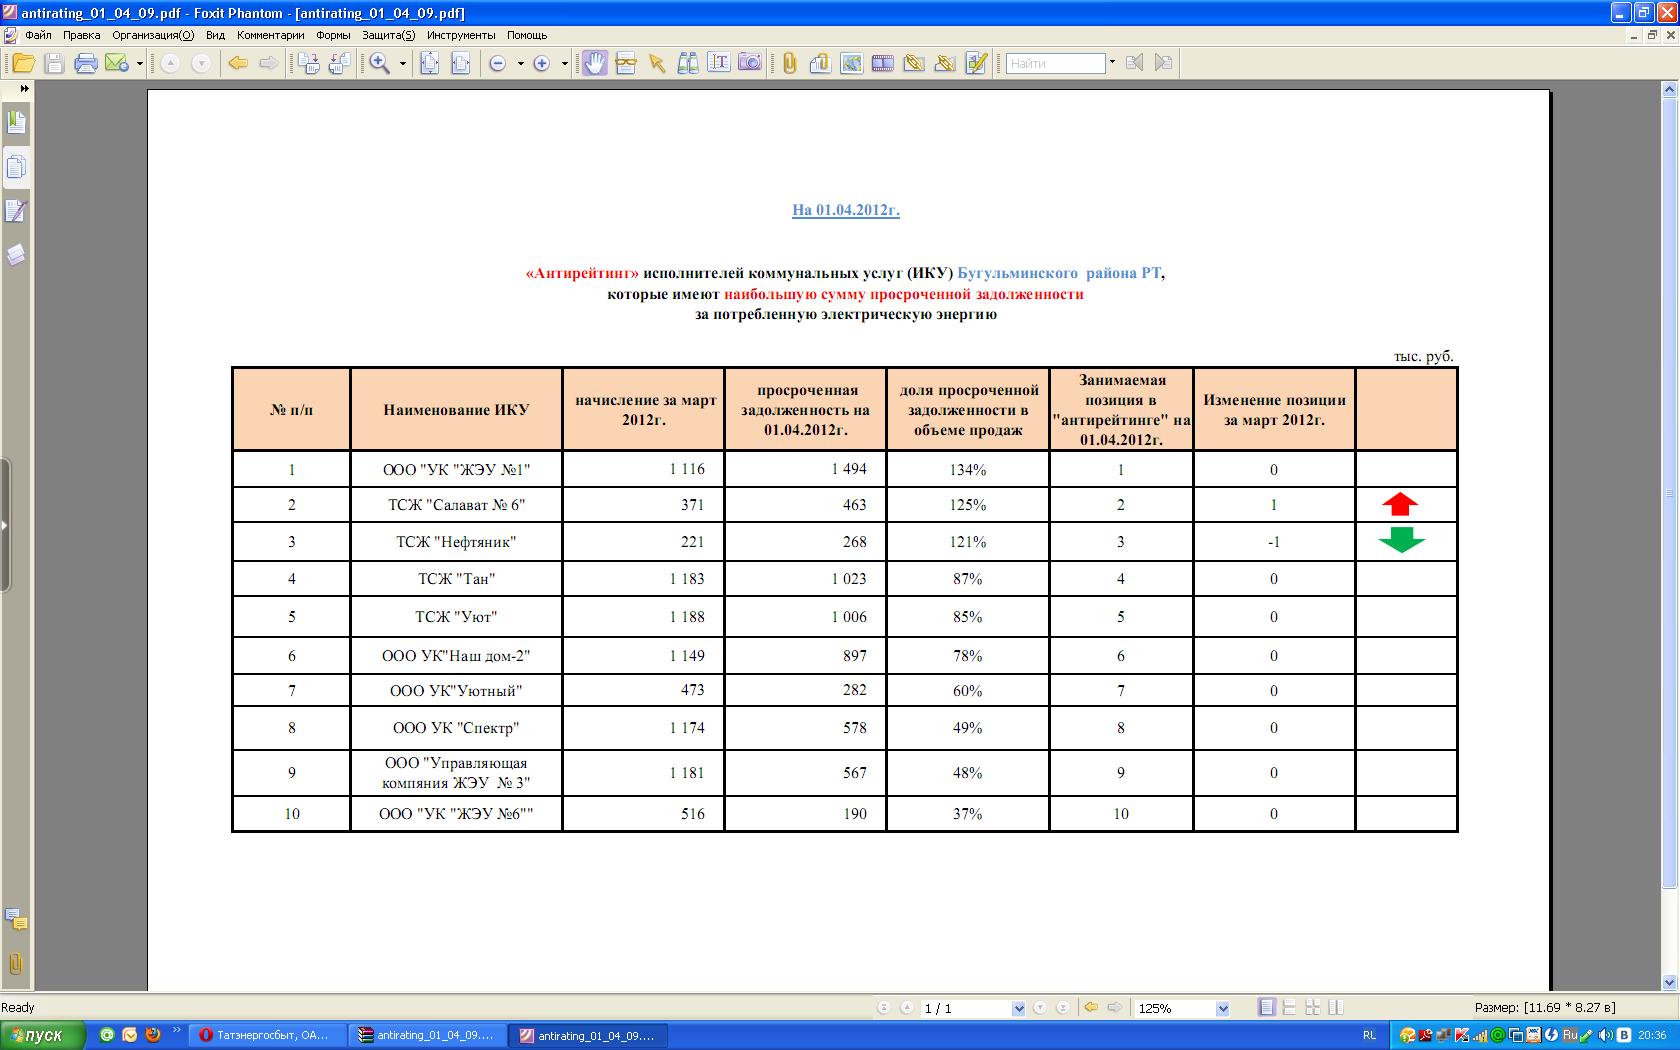Click the Open file folder icon

pyautogui.click(x=23, y=64)
